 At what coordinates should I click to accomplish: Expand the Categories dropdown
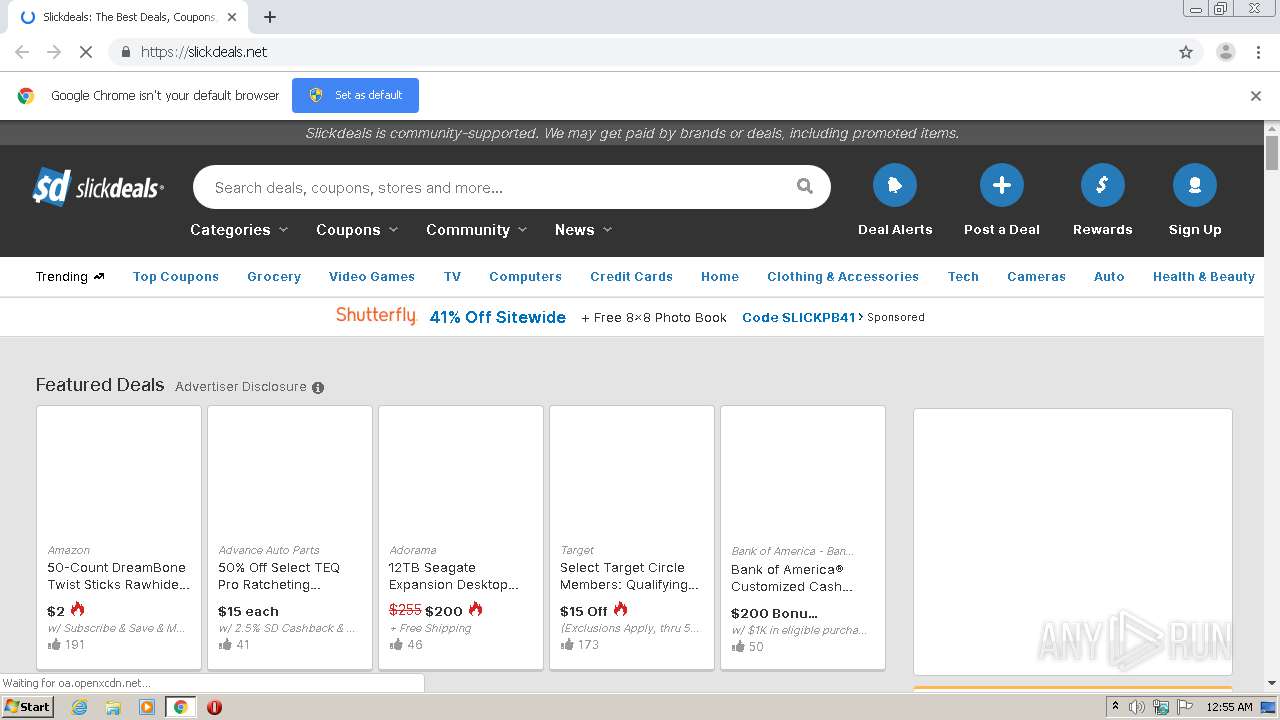(239, 230)
